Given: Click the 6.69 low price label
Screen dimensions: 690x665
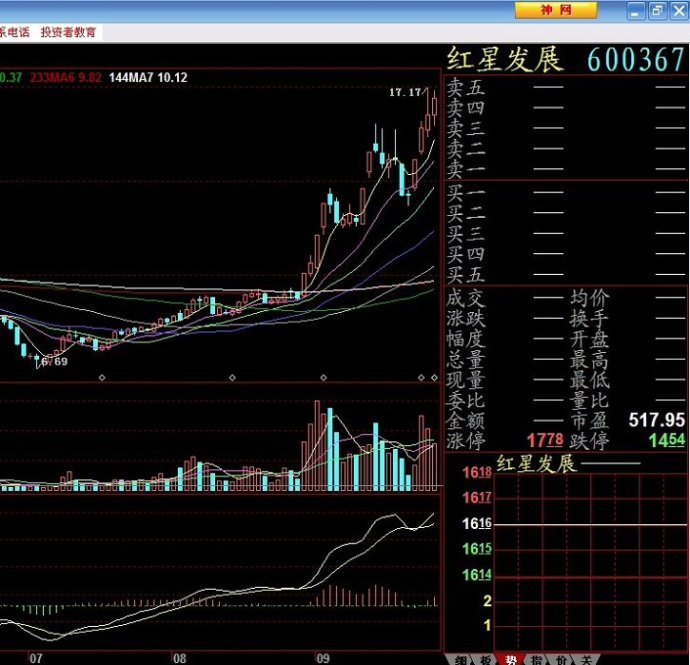Looking at the screenshot, I should 55,362.
